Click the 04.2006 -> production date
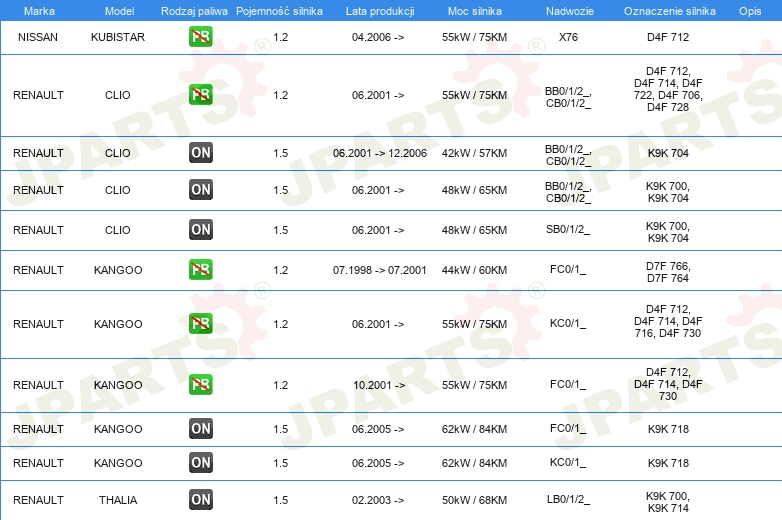This screenshot has width=782, height=520. [x=378, y=37]
